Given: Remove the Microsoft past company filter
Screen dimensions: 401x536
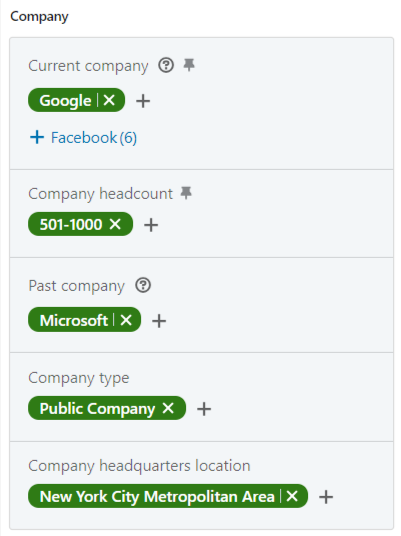Looking at the screenshot, I should (x=126, y=320).
